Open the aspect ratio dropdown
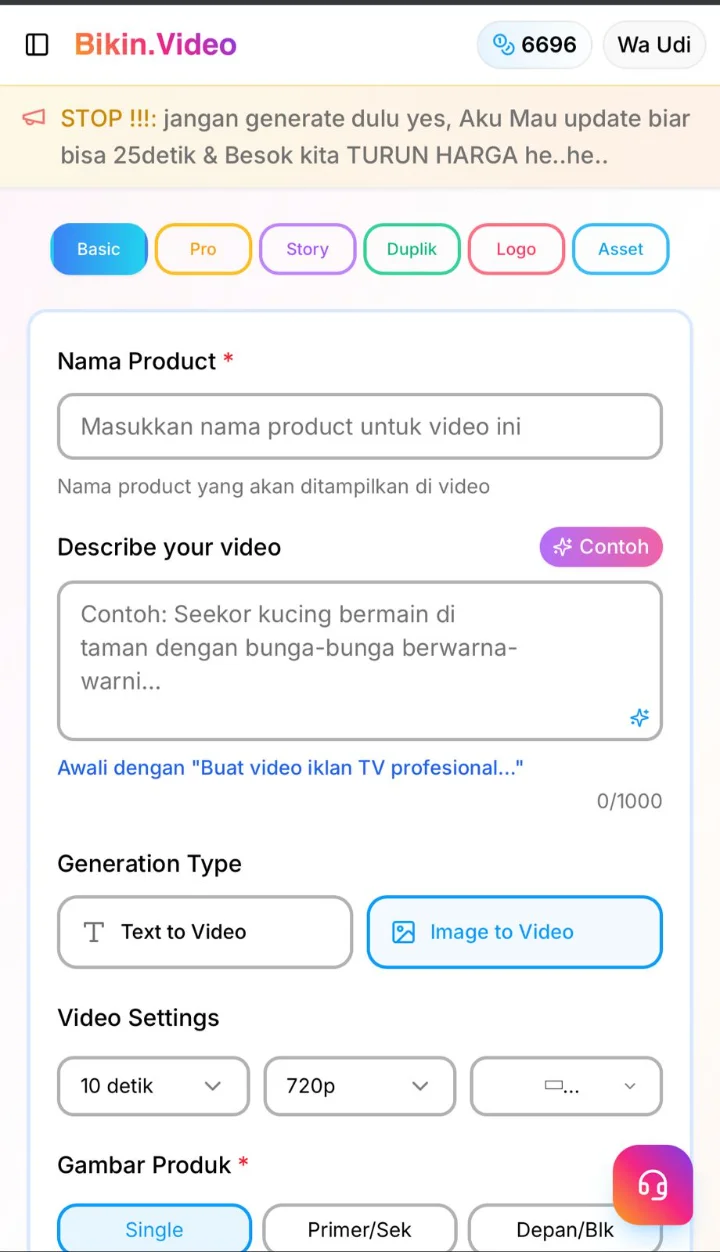720x1252 pixels. tap(566, 1086)
